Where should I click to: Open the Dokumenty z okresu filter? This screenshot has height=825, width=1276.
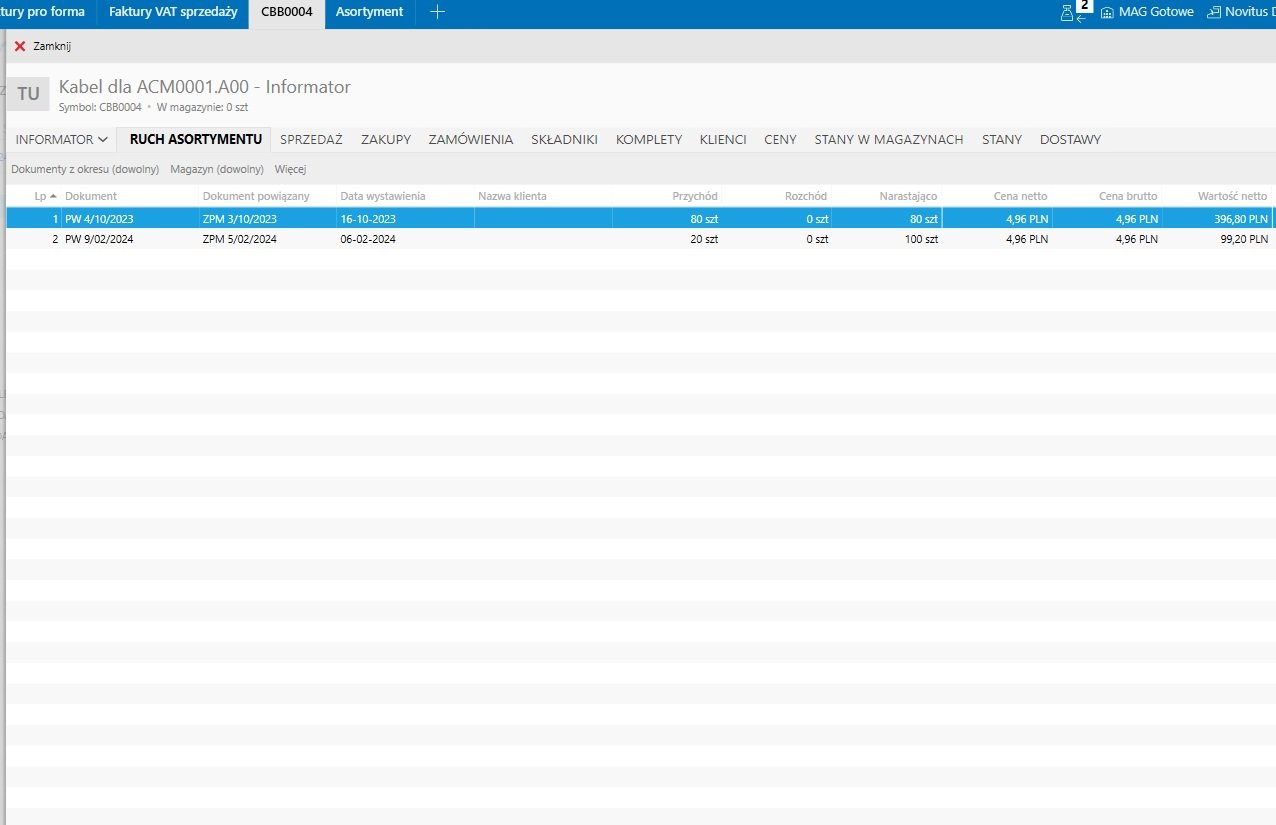click(x=85, y=169)
